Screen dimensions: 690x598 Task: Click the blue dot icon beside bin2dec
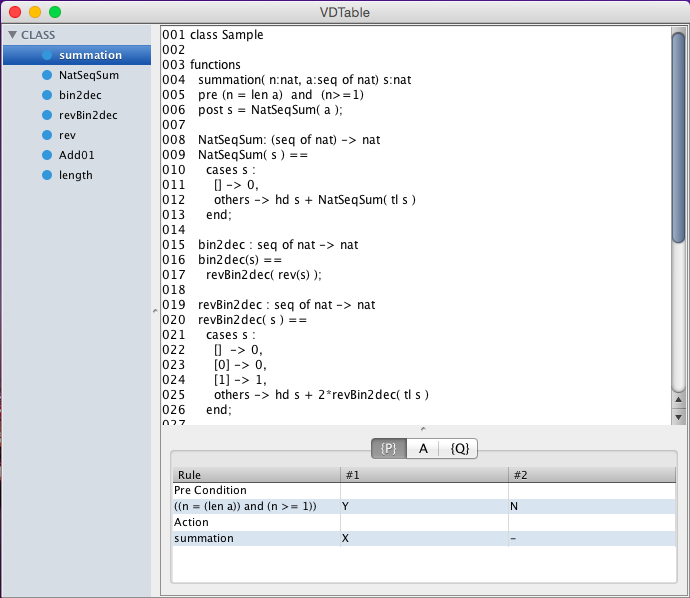pos(47,95)
